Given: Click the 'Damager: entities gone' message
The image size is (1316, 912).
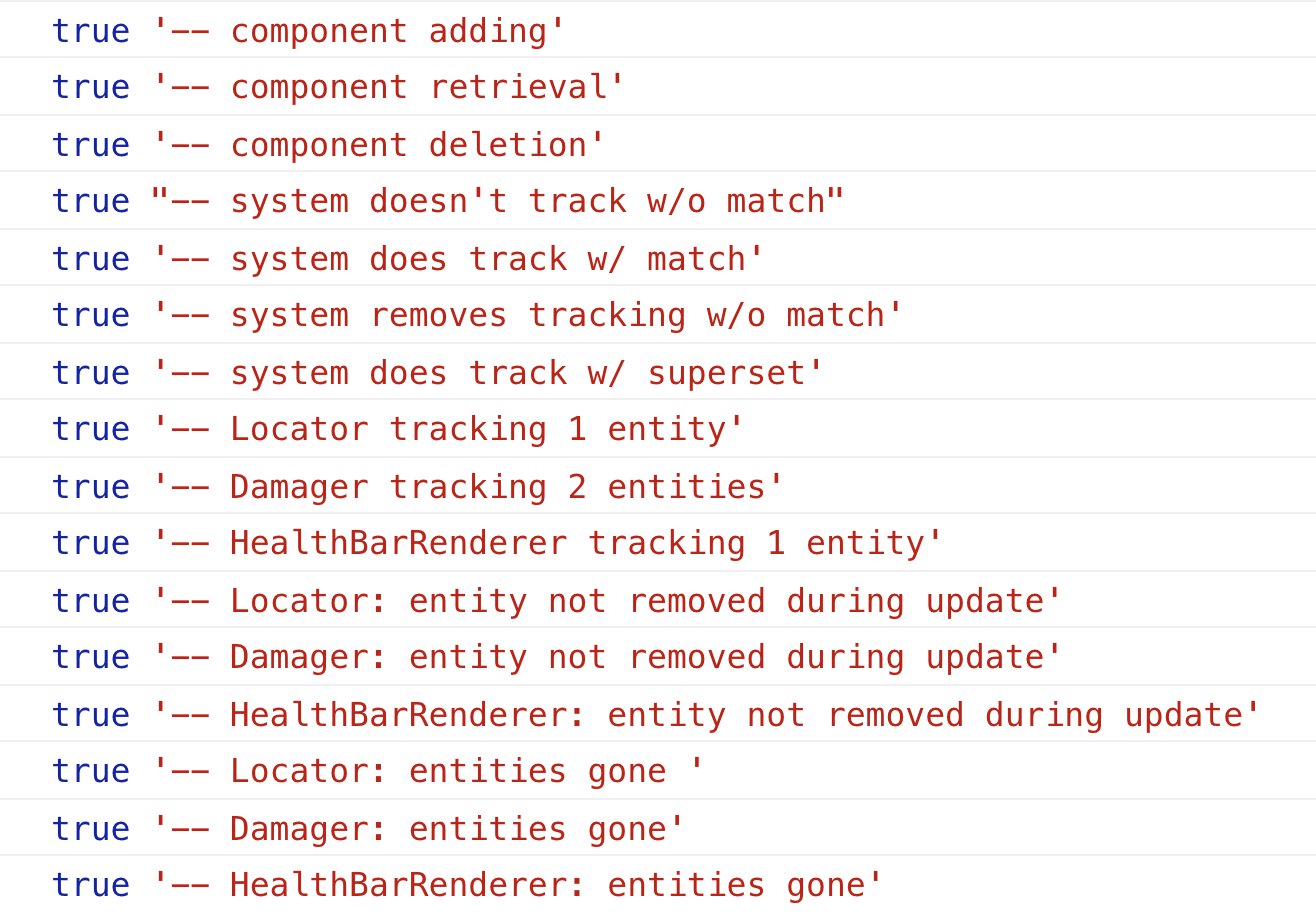Looking at the screenshot, I should coord(418,829).
